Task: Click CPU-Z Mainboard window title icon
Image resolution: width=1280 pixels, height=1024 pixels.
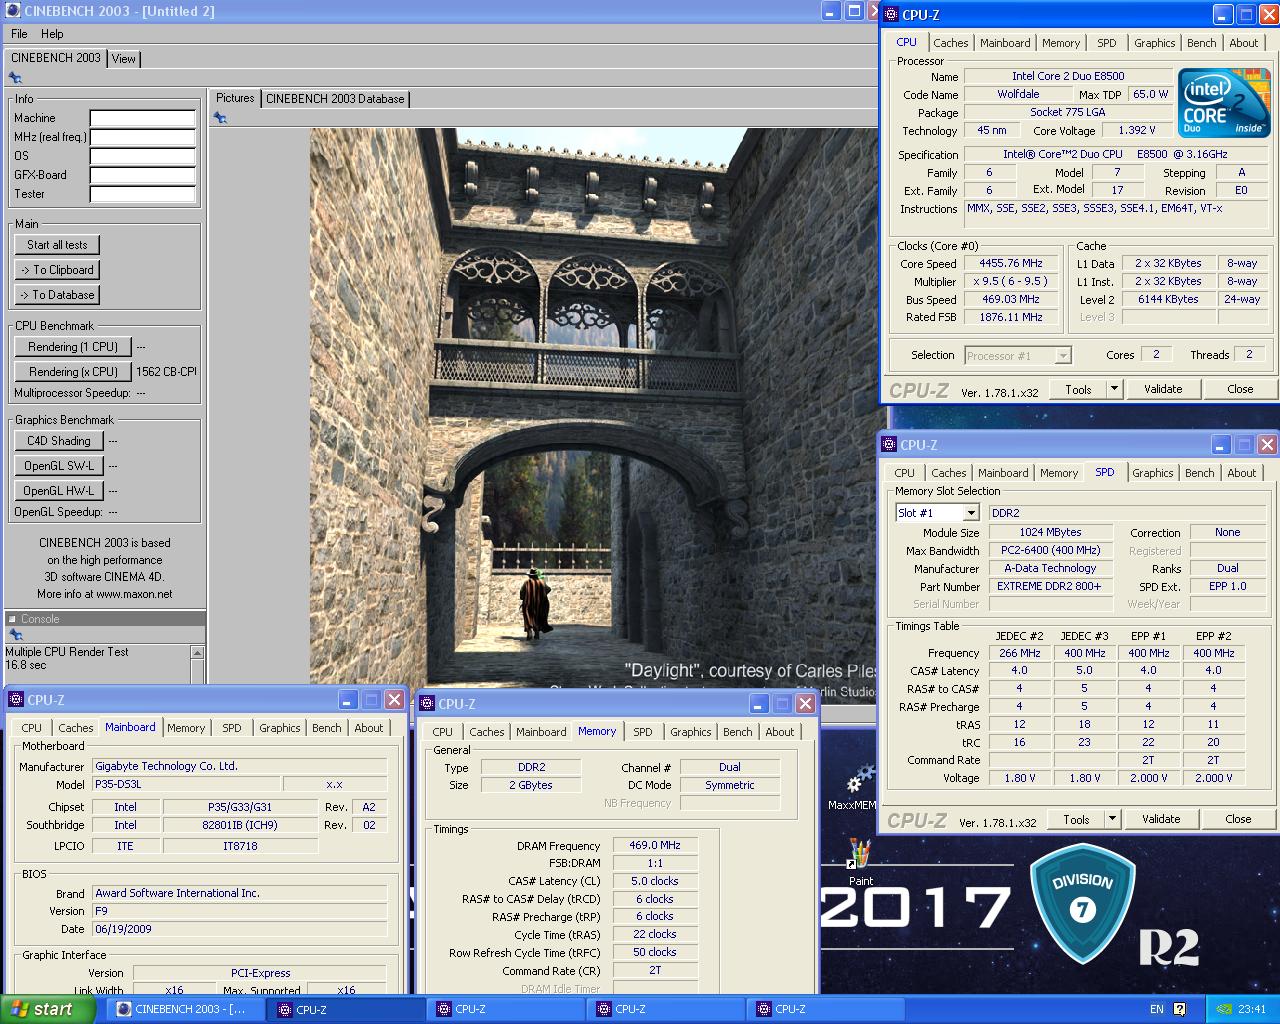Action: 16,700
